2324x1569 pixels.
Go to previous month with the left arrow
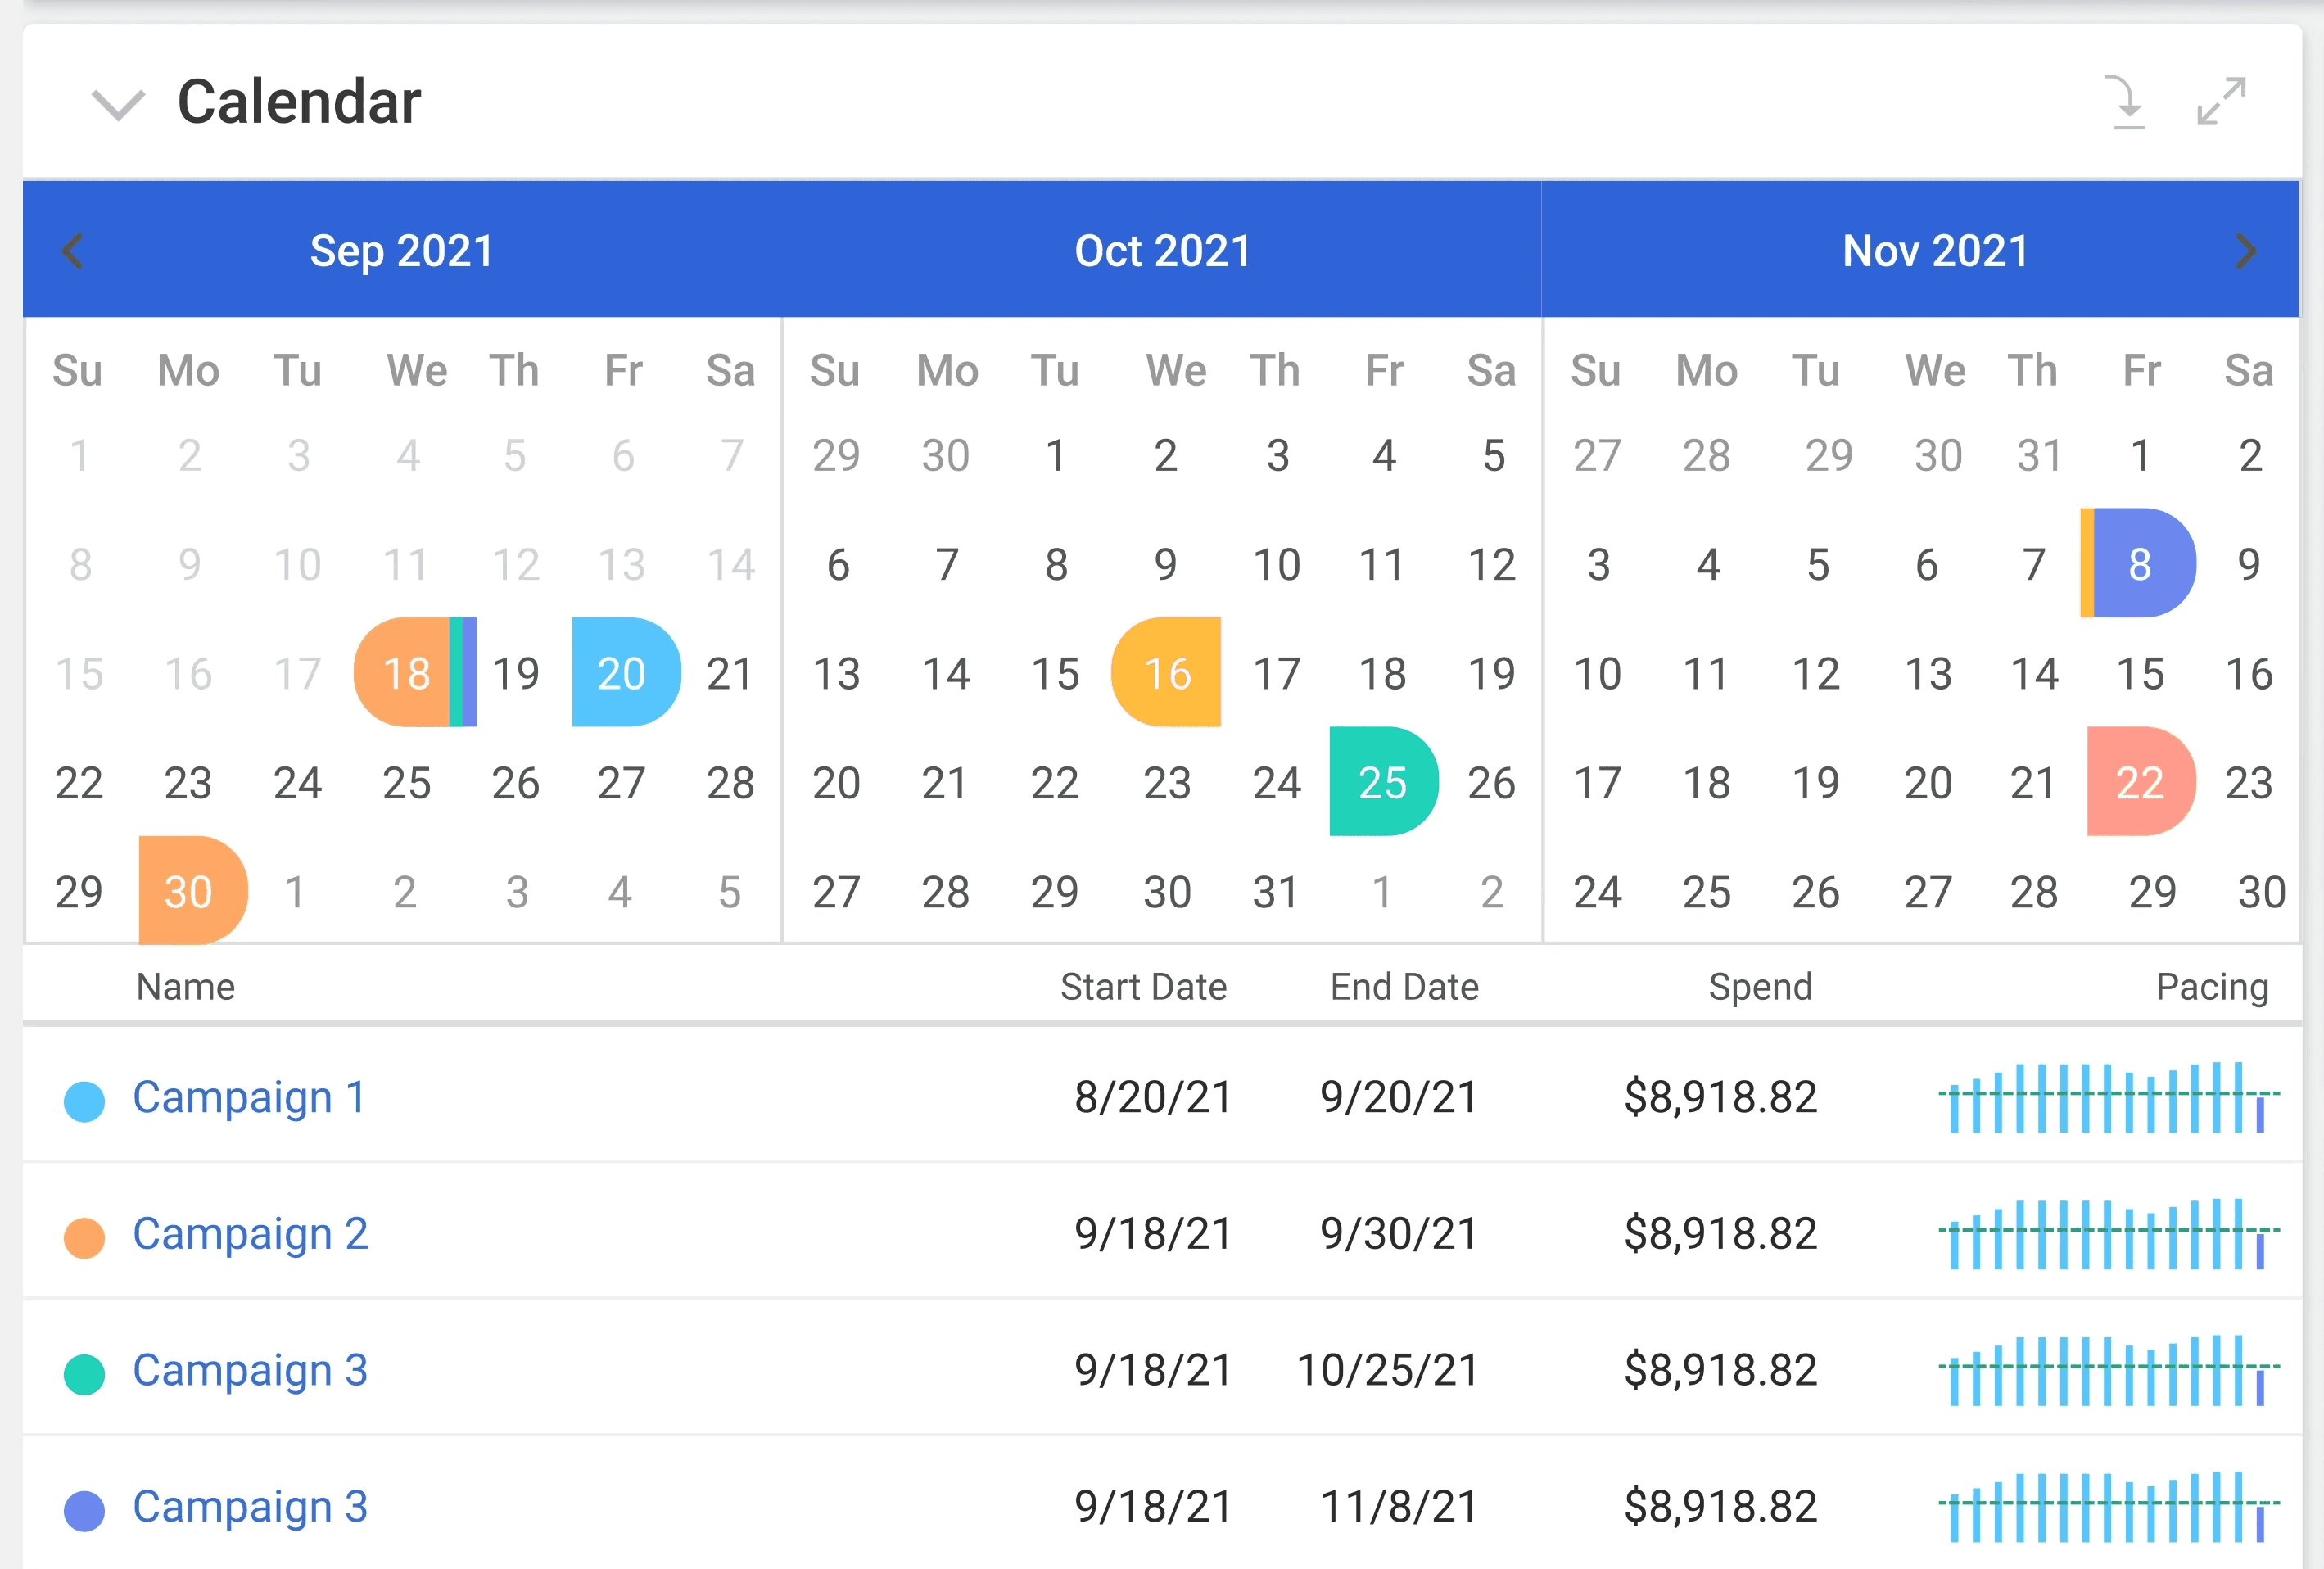[x=72, y=250]
